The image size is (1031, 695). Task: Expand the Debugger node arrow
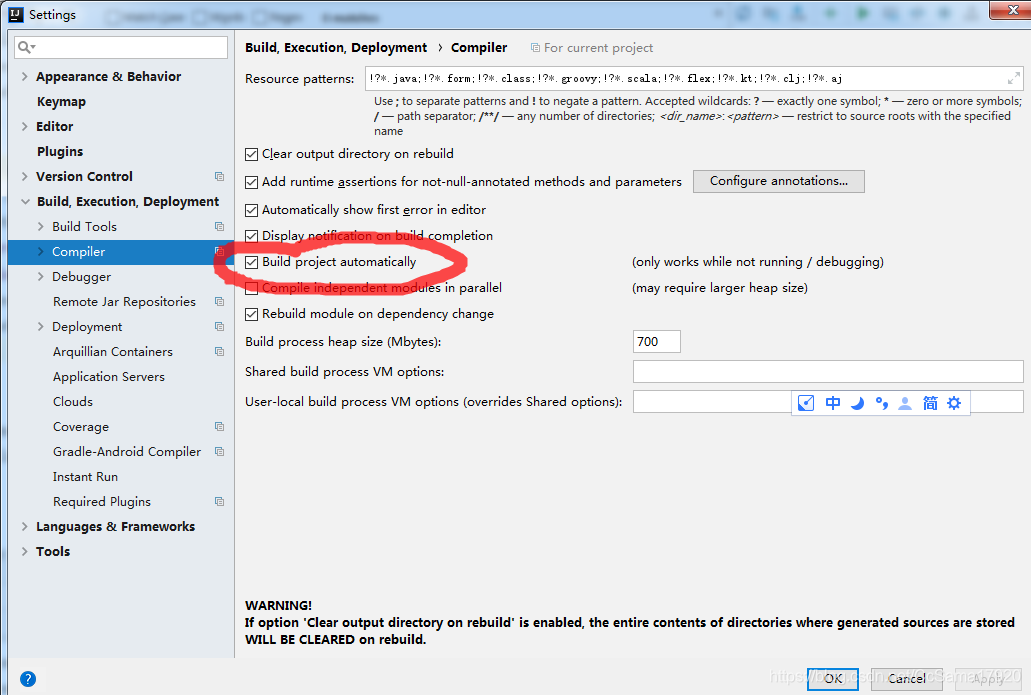tap(41, 276)
